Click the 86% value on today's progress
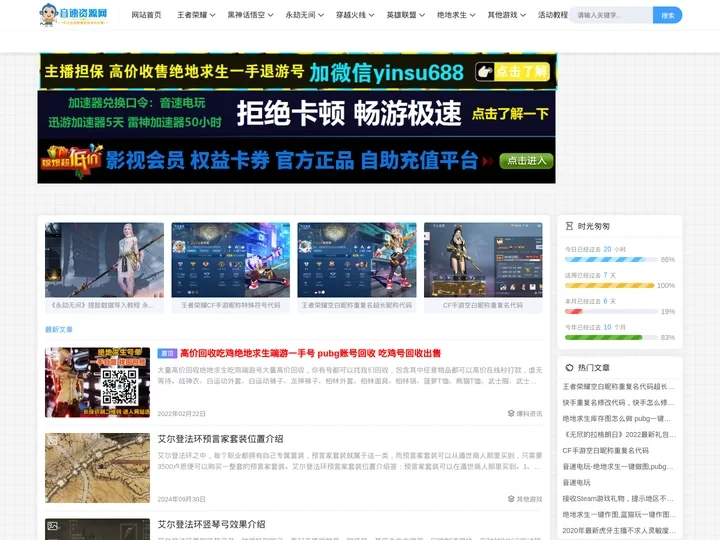 click(668, 259)
